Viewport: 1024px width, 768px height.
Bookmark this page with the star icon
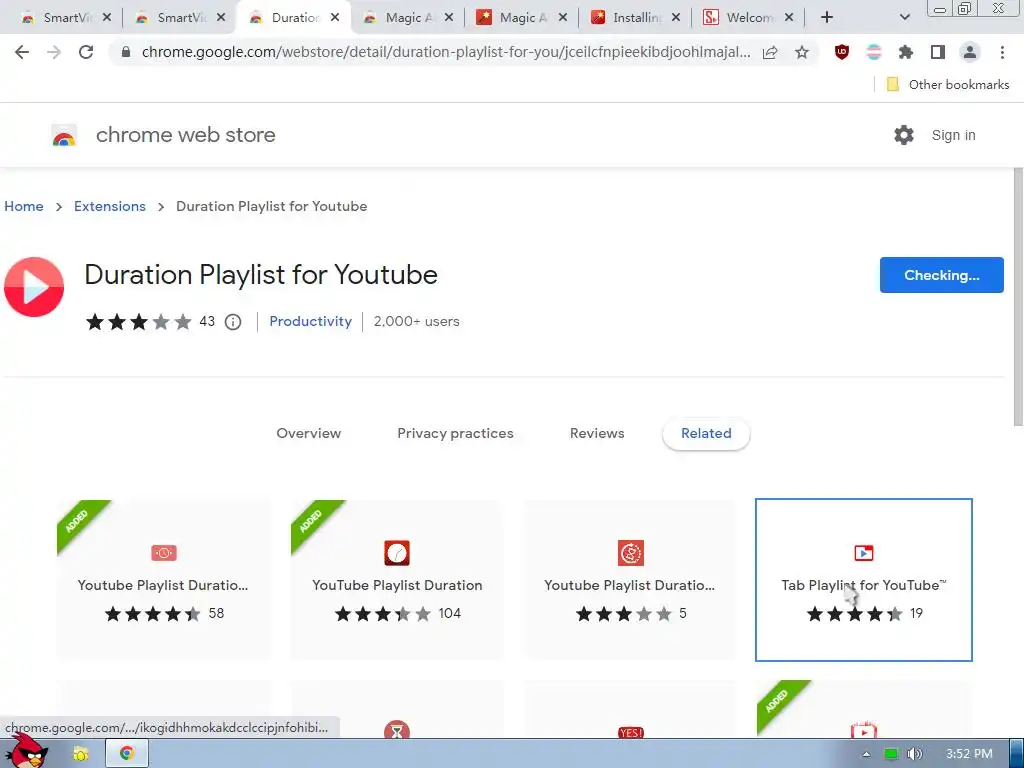pos(802,52)
